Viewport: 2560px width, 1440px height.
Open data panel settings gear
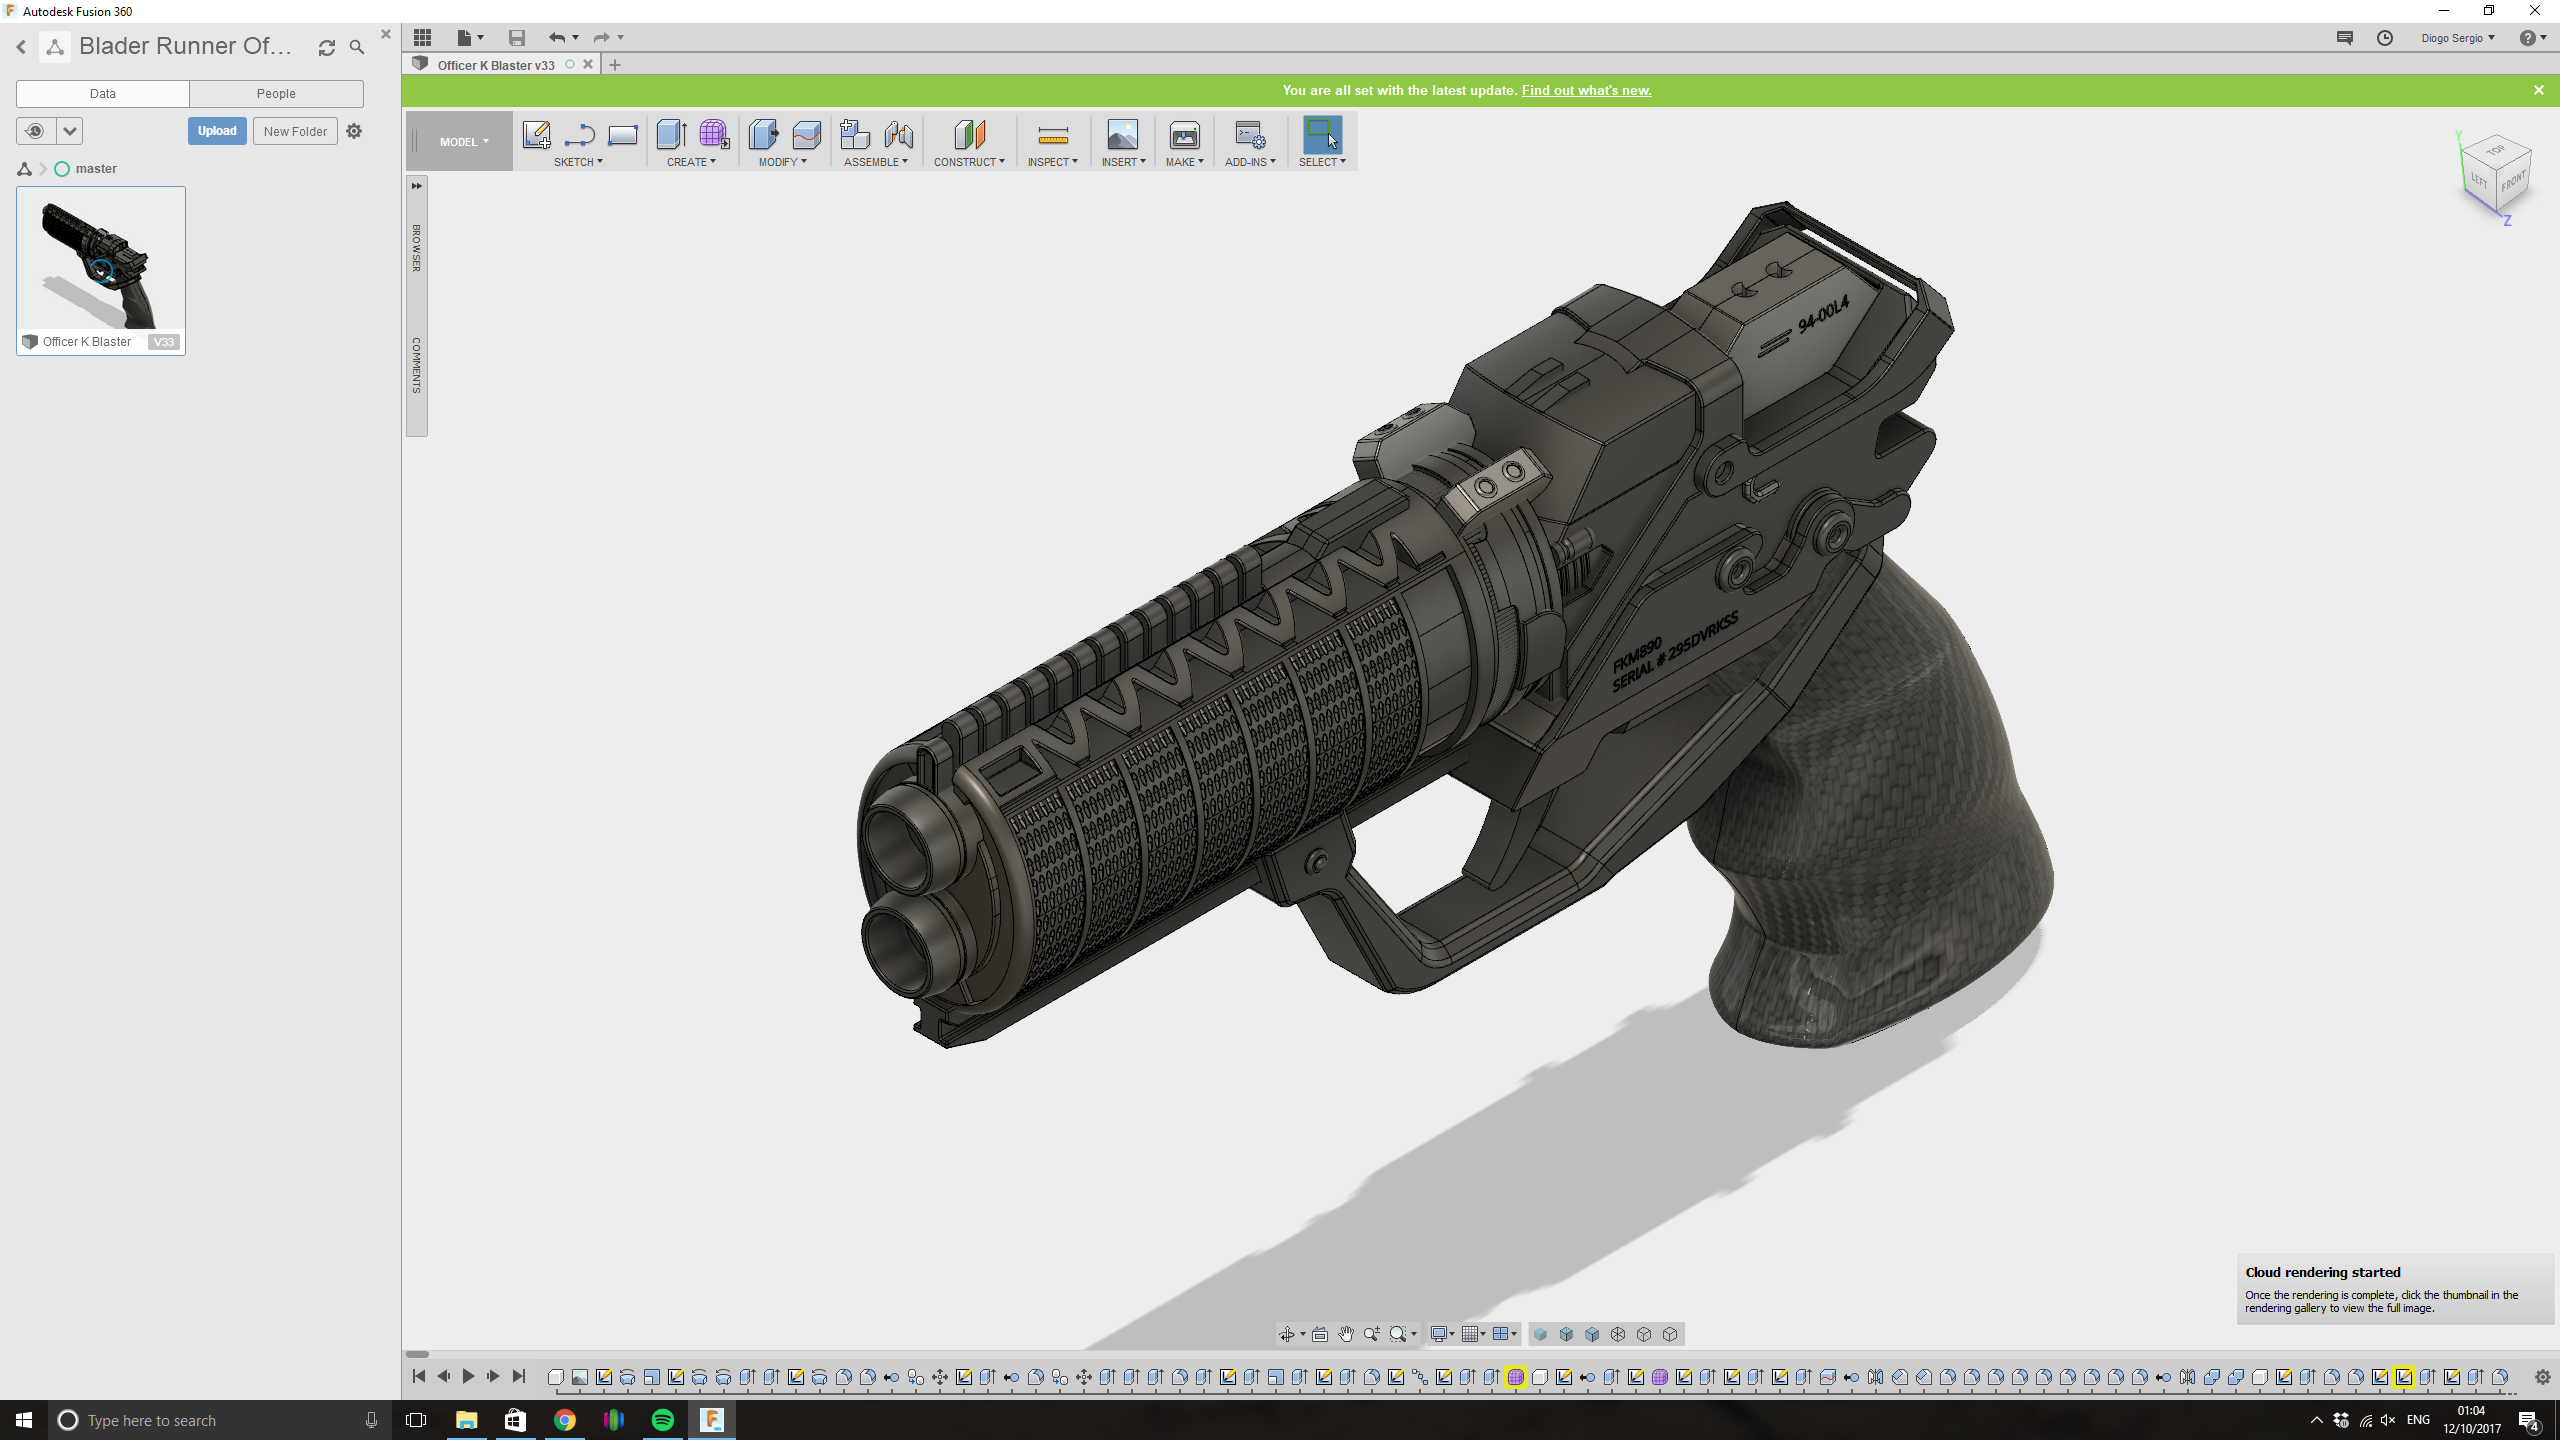click(x=354, y=131)
